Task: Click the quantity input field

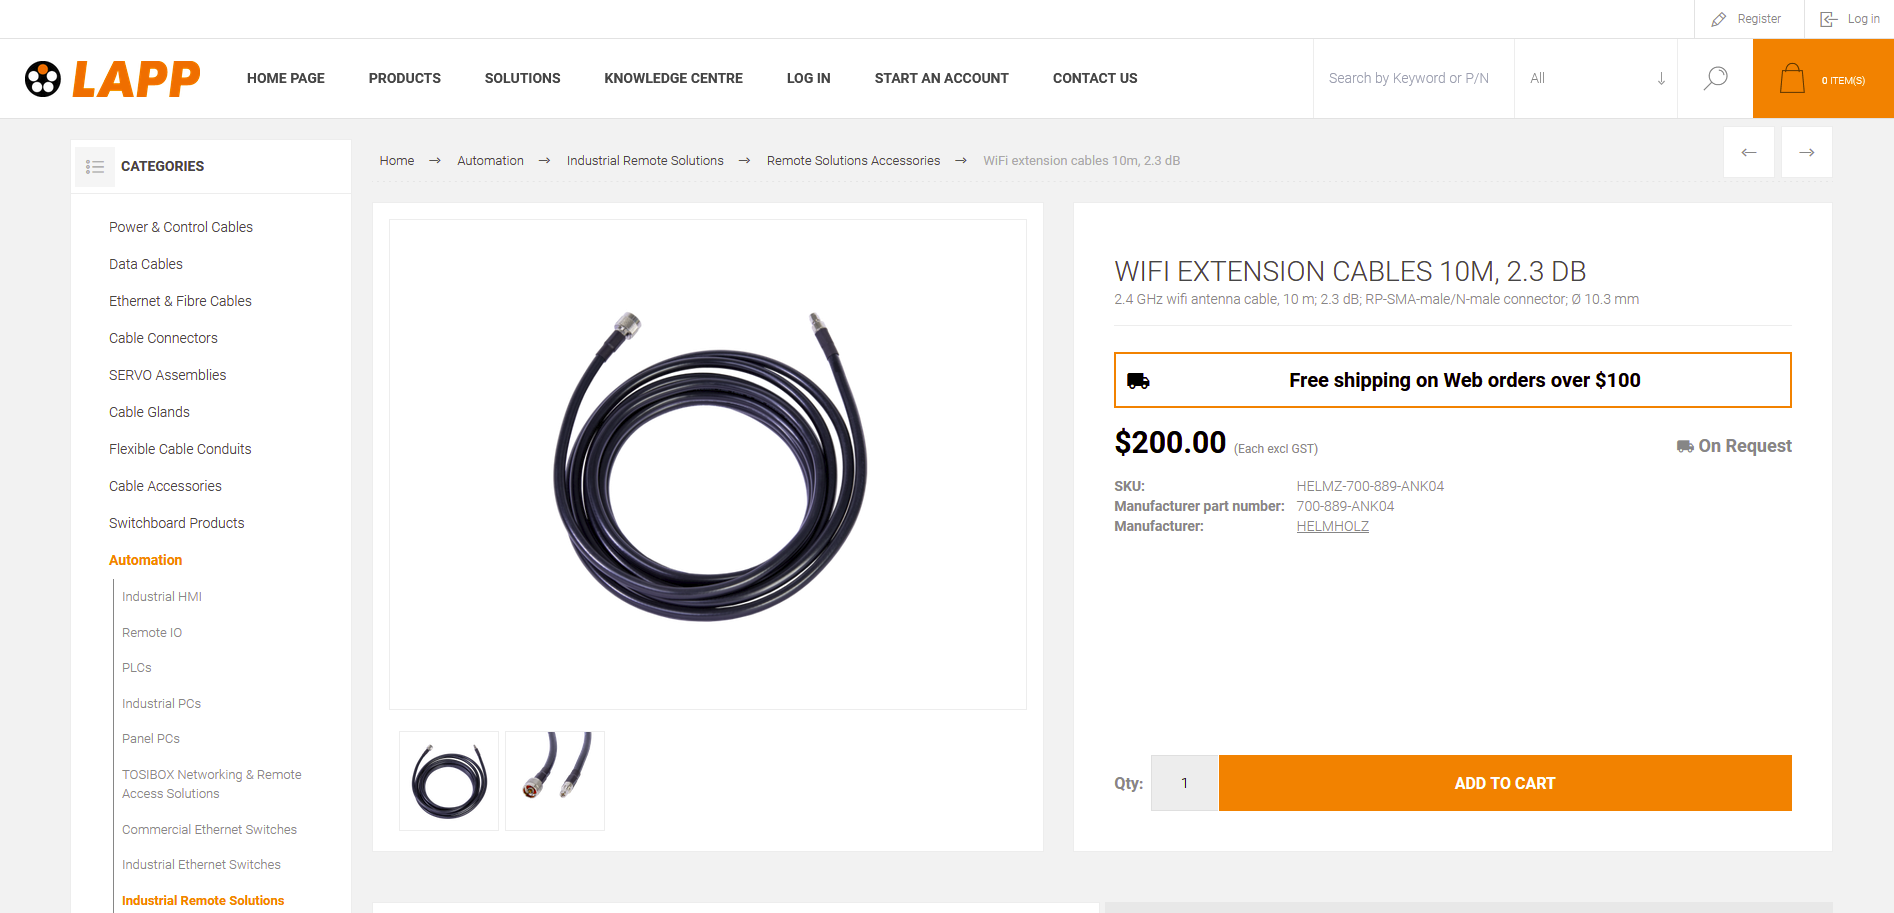Action: click(x=1185, y=783)
